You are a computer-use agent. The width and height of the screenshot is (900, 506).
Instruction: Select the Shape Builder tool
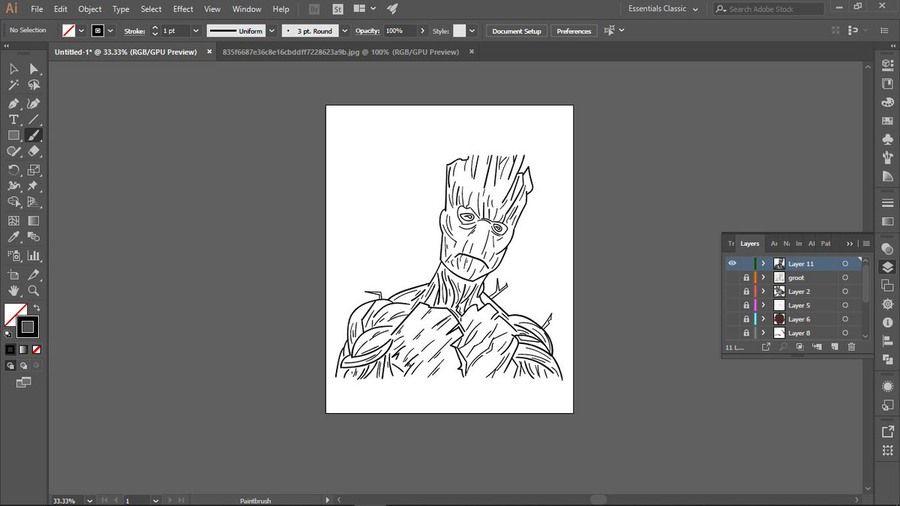(x=13, y=202)
